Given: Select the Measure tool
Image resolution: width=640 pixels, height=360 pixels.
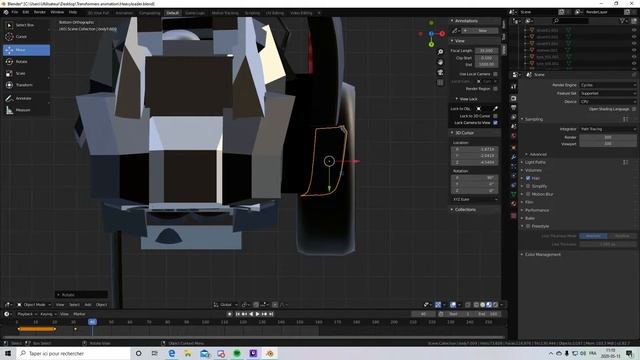Looking at the screenshot, I should (26, 110).
